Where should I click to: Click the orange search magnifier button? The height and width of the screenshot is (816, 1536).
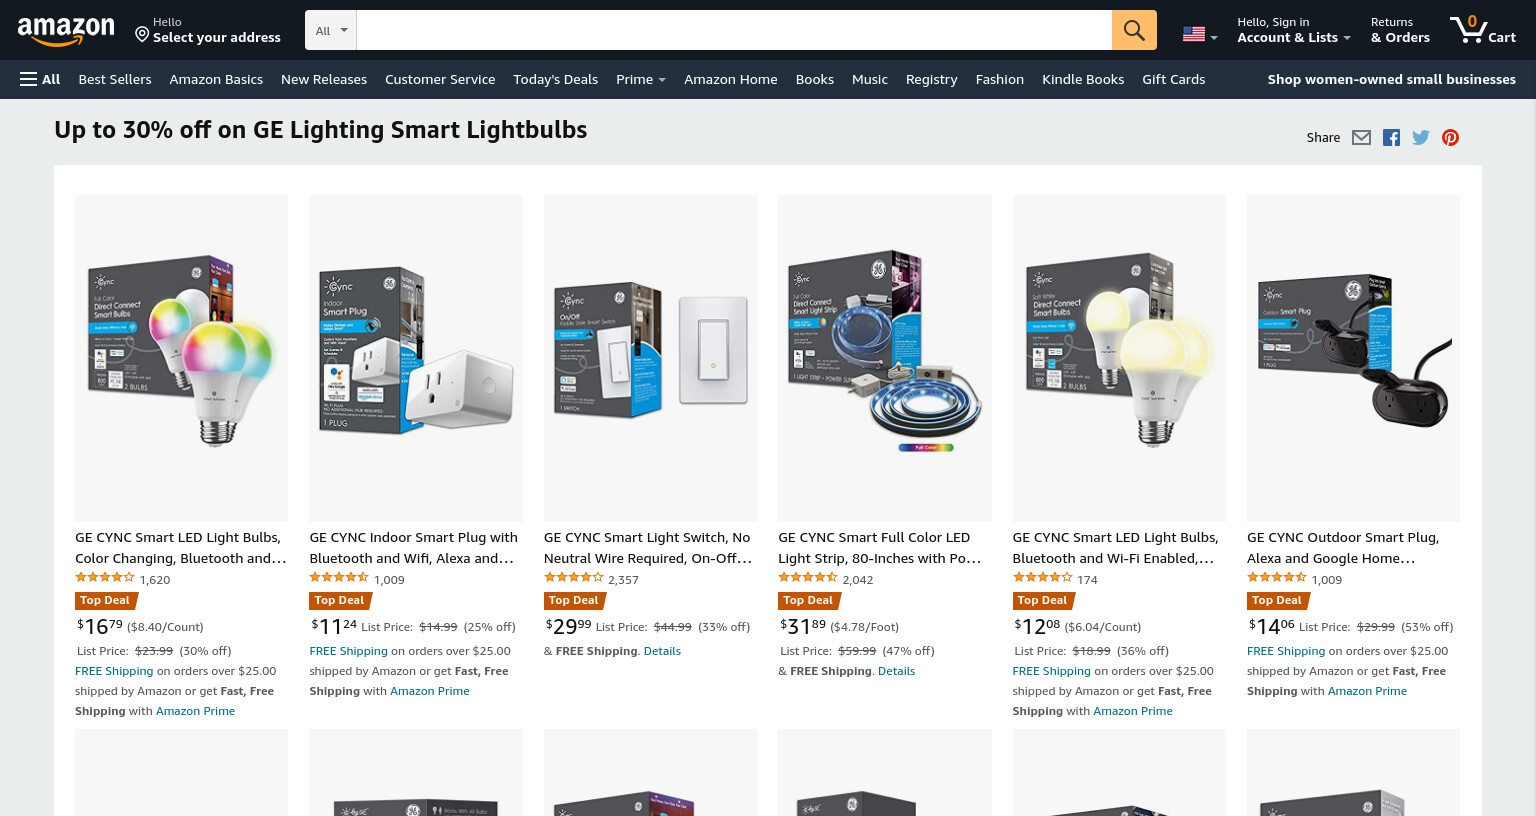pos(1134,30)
